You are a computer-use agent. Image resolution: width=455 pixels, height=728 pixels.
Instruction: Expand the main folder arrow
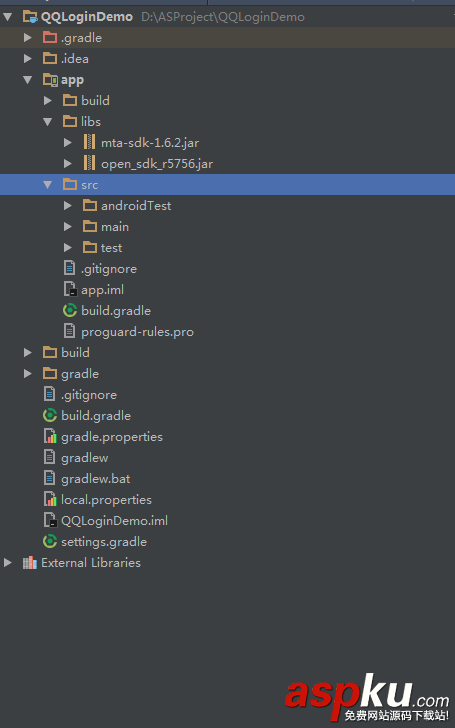68,227
